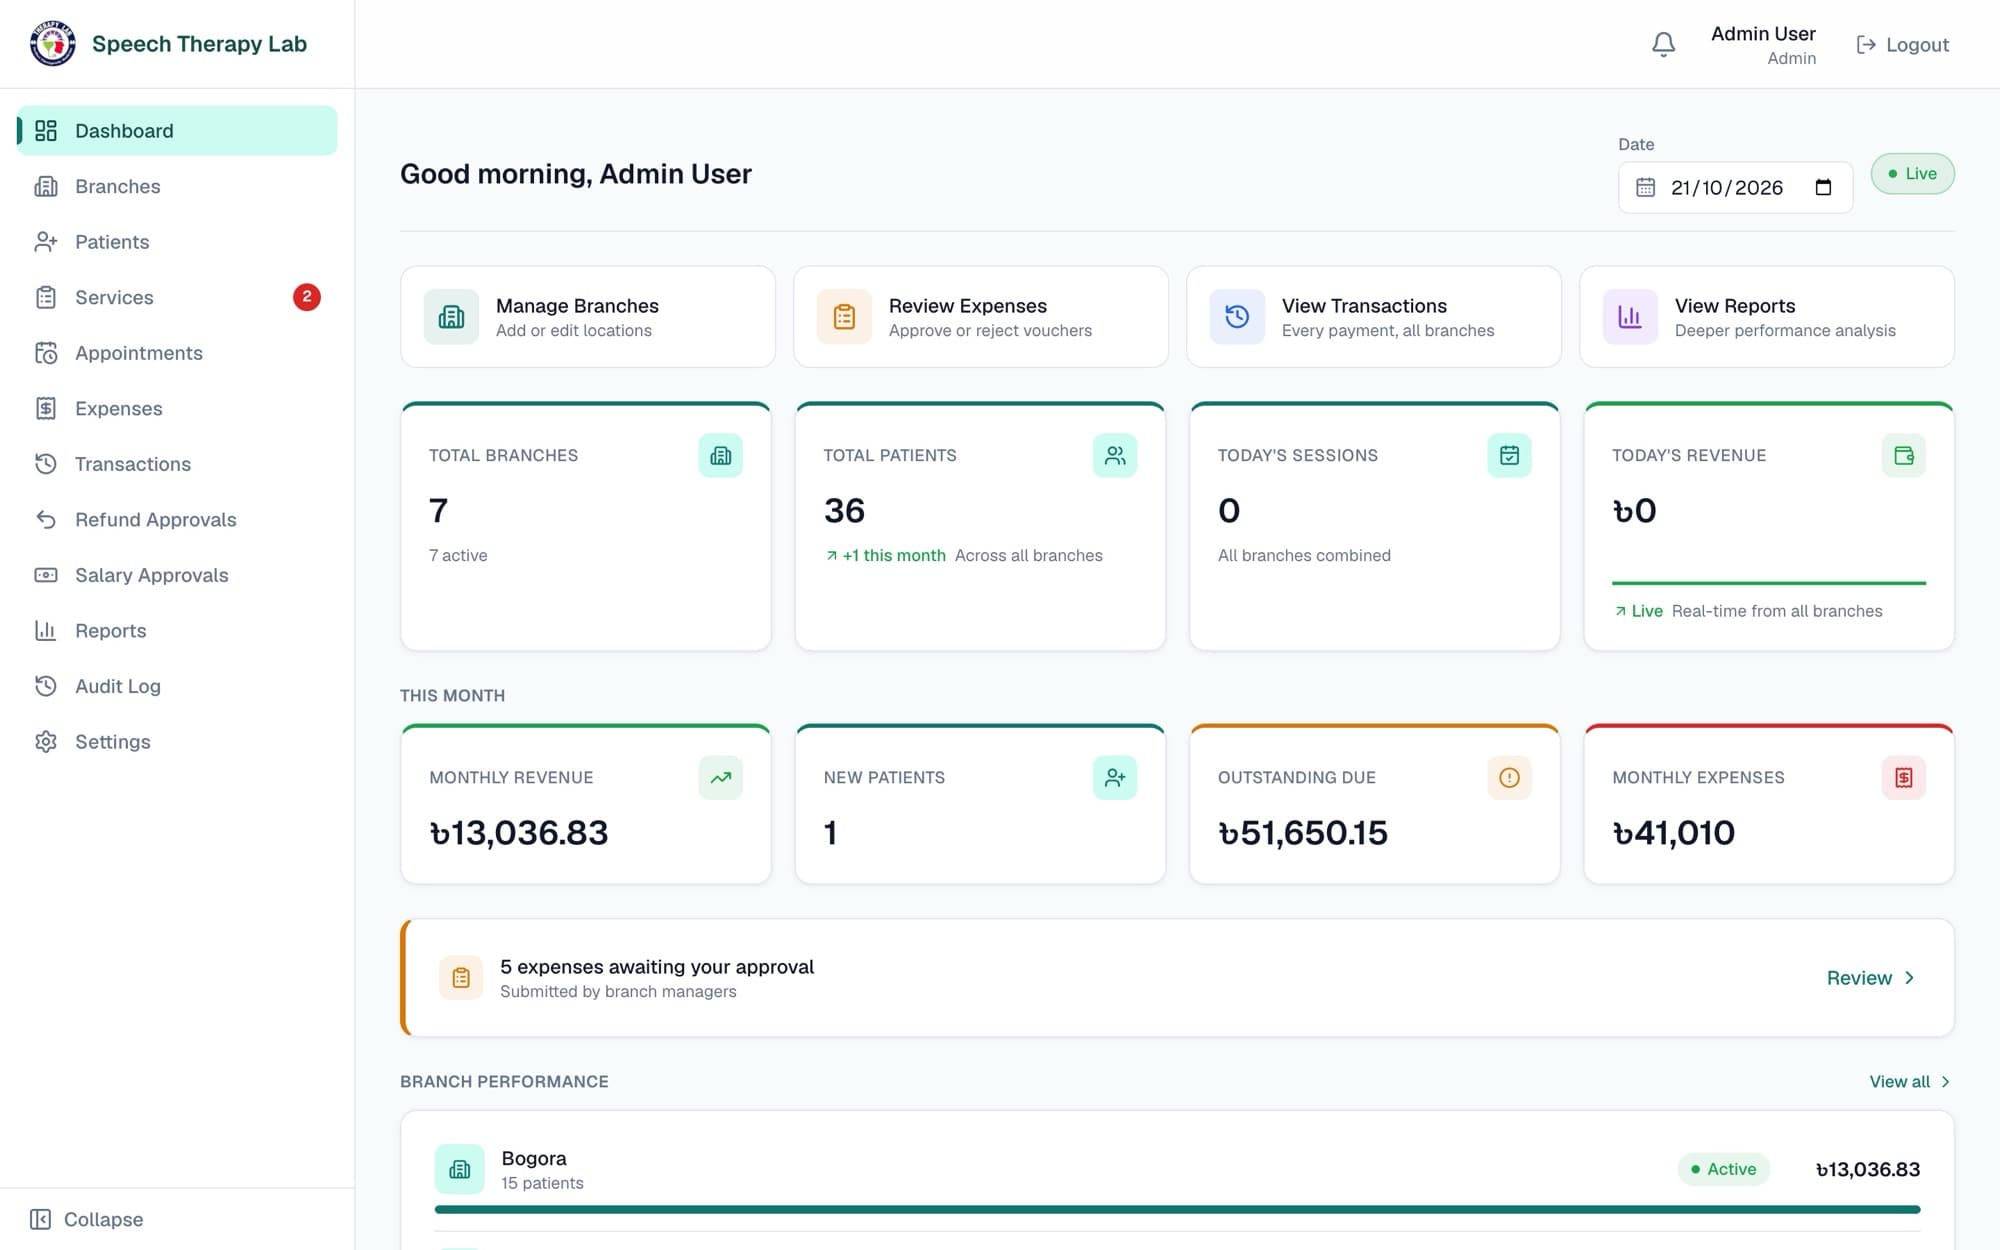Navigate to Appointments
Image resolution: width=2000 pixels, height=1250 pixels.
(177, 353)
